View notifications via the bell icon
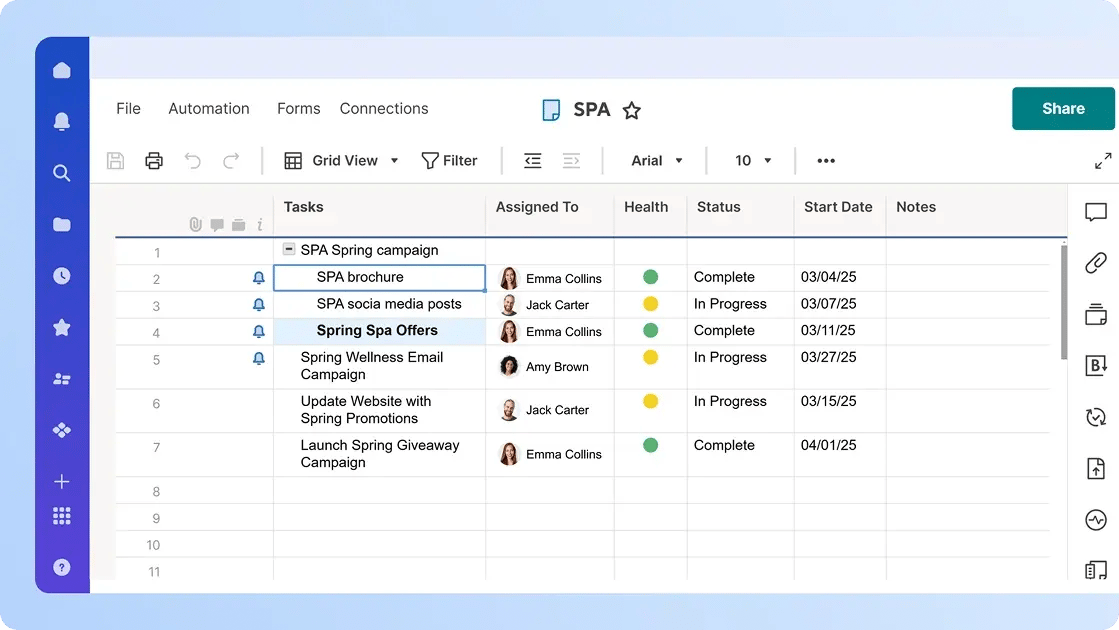 point(61,120)
